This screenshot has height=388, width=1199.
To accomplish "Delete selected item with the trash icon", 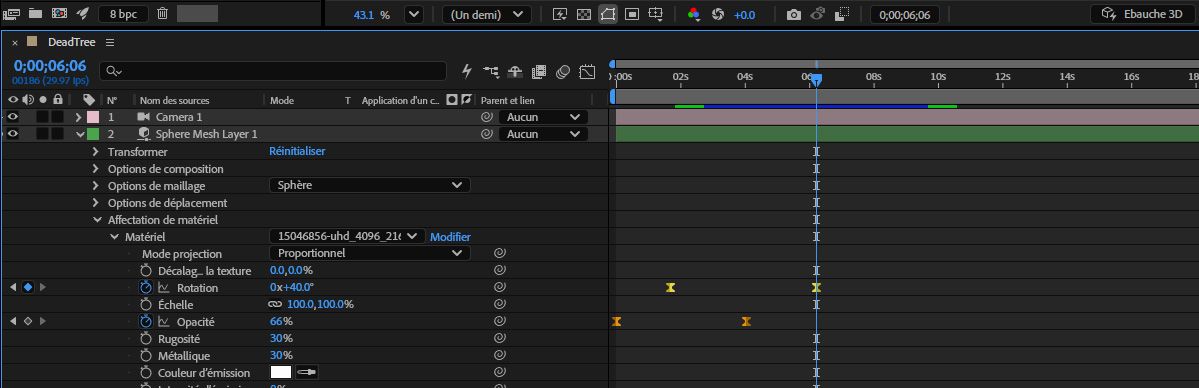I will click(x=162, y=14).
